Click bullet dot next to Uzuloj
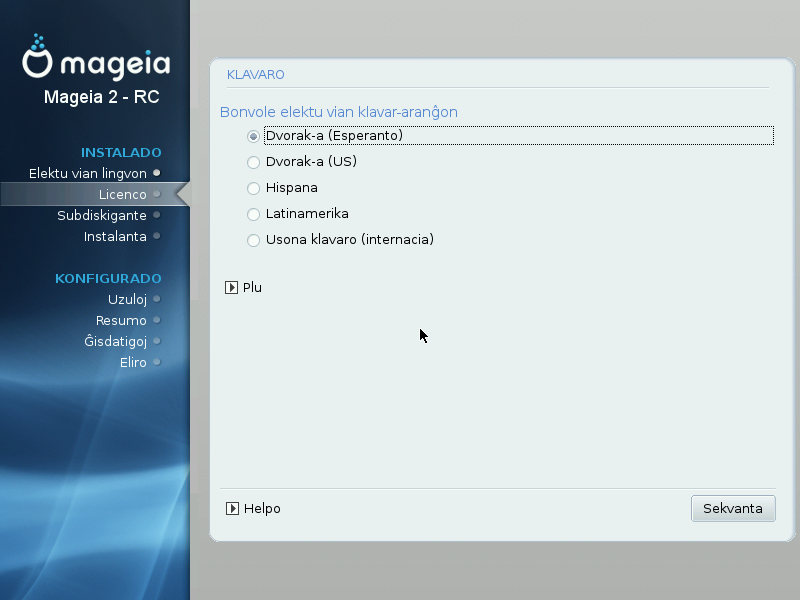Screen dimensions: 800x600 coord(157,299)
